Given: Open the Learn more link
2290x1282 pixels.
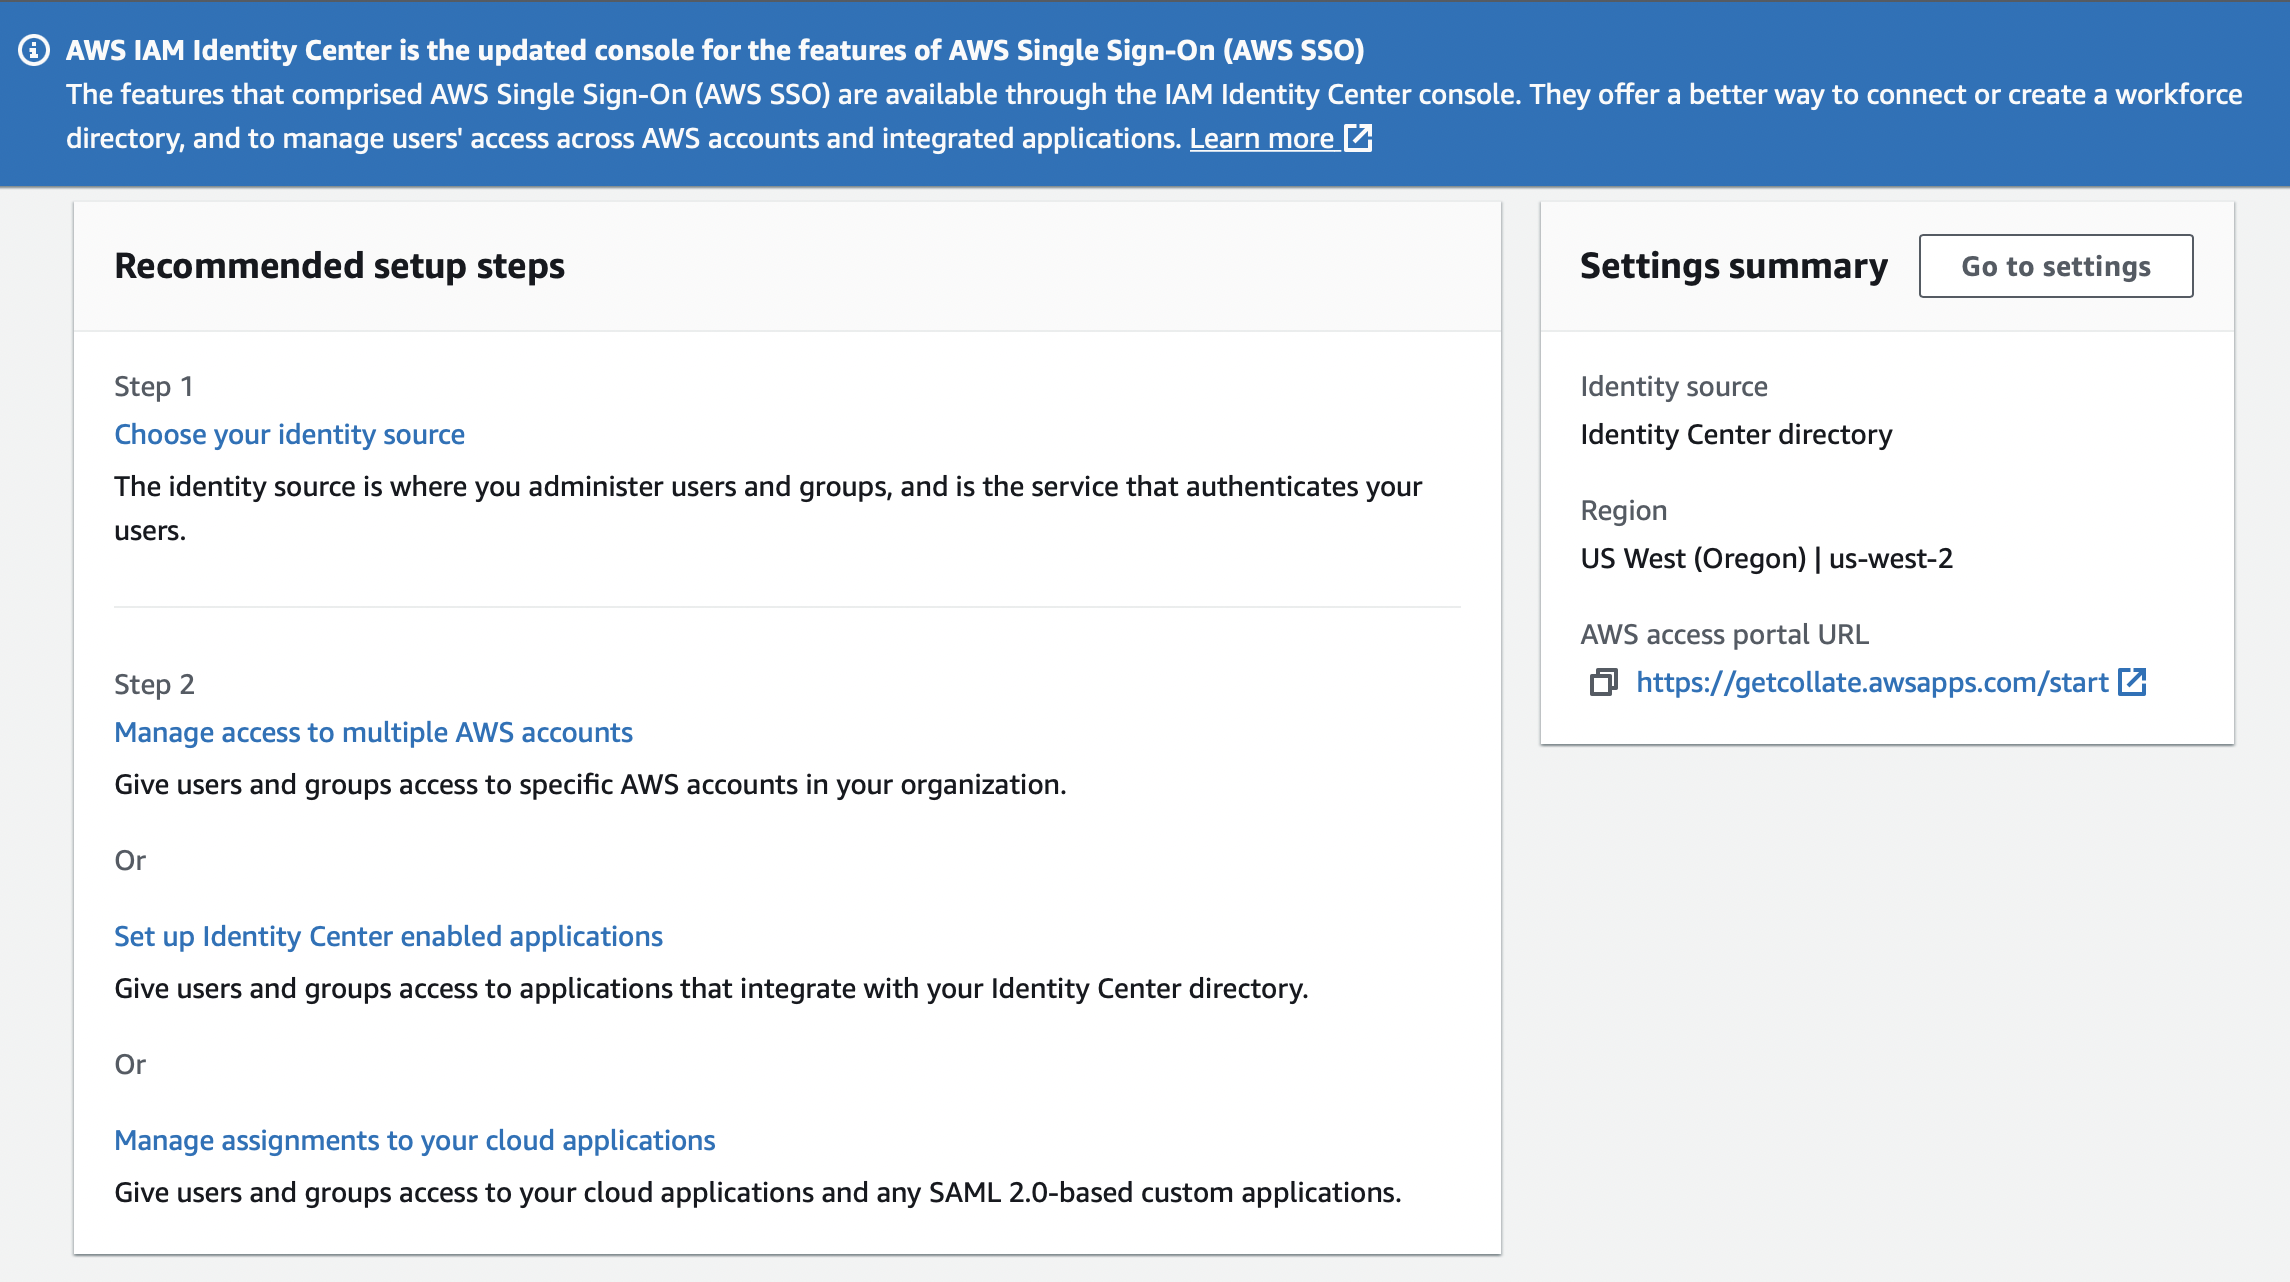Looking at the screenshot, I should tap(1261, 138).
